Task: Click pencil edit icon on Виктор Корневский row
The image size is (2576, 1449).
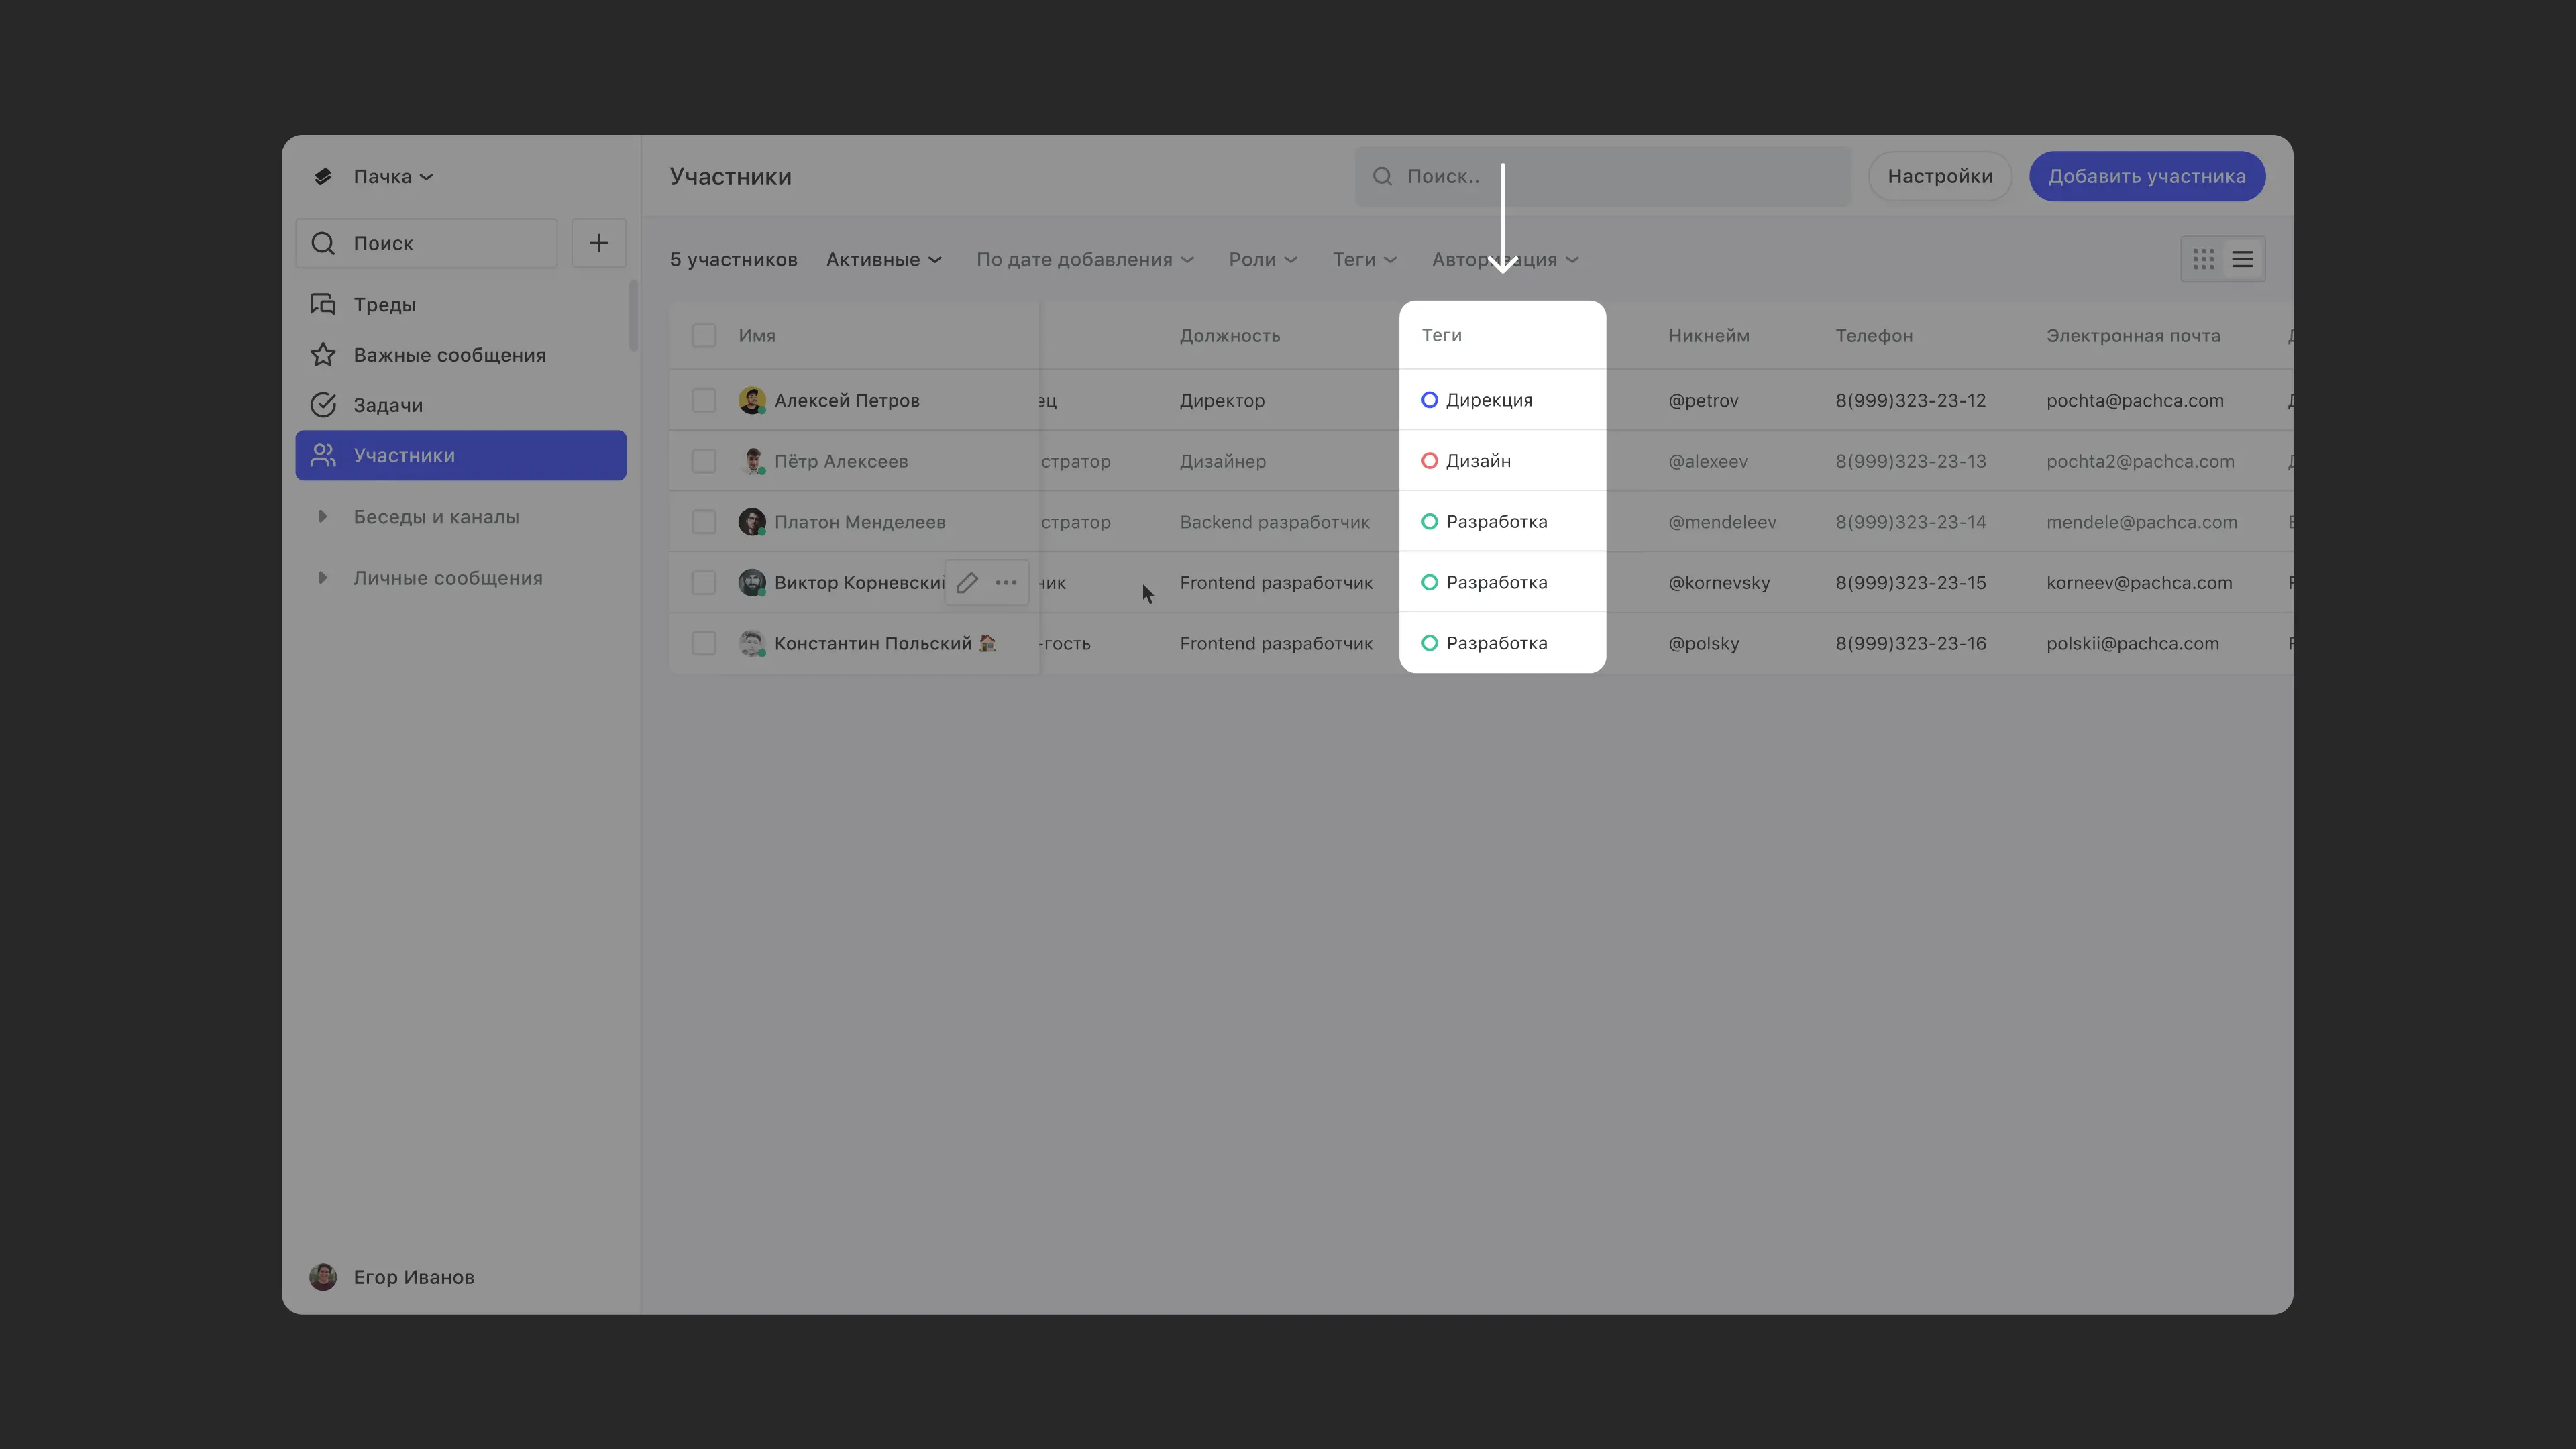Action: pos(966,583)
